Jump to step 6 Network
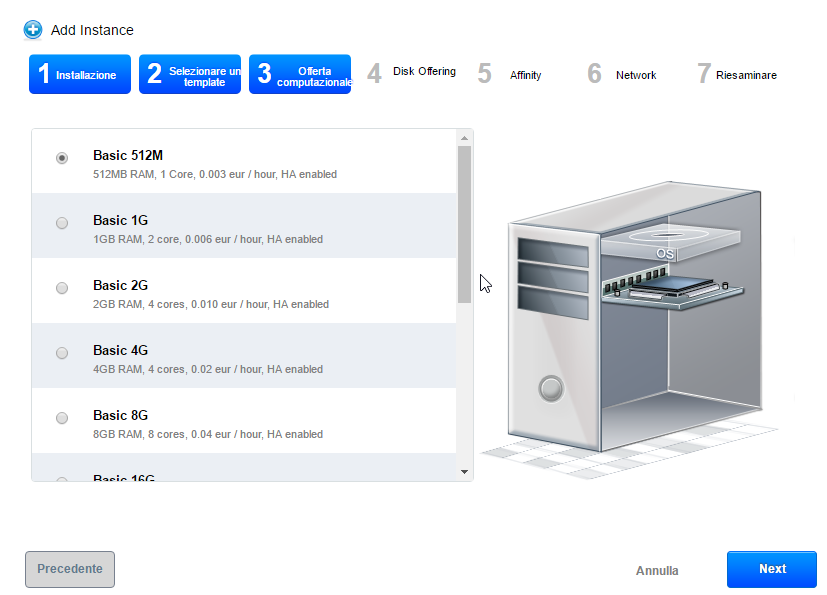 click(622, 75)
